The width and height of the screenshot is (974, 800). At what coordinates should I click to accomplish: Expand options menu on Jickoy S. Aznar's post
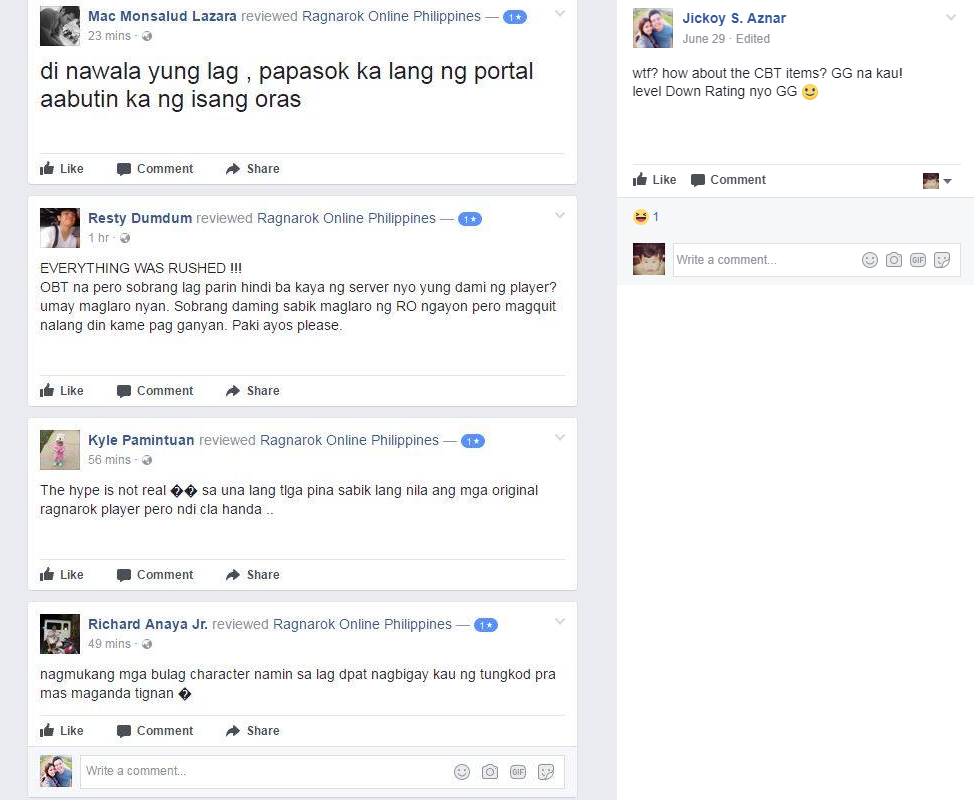(950, 17)
